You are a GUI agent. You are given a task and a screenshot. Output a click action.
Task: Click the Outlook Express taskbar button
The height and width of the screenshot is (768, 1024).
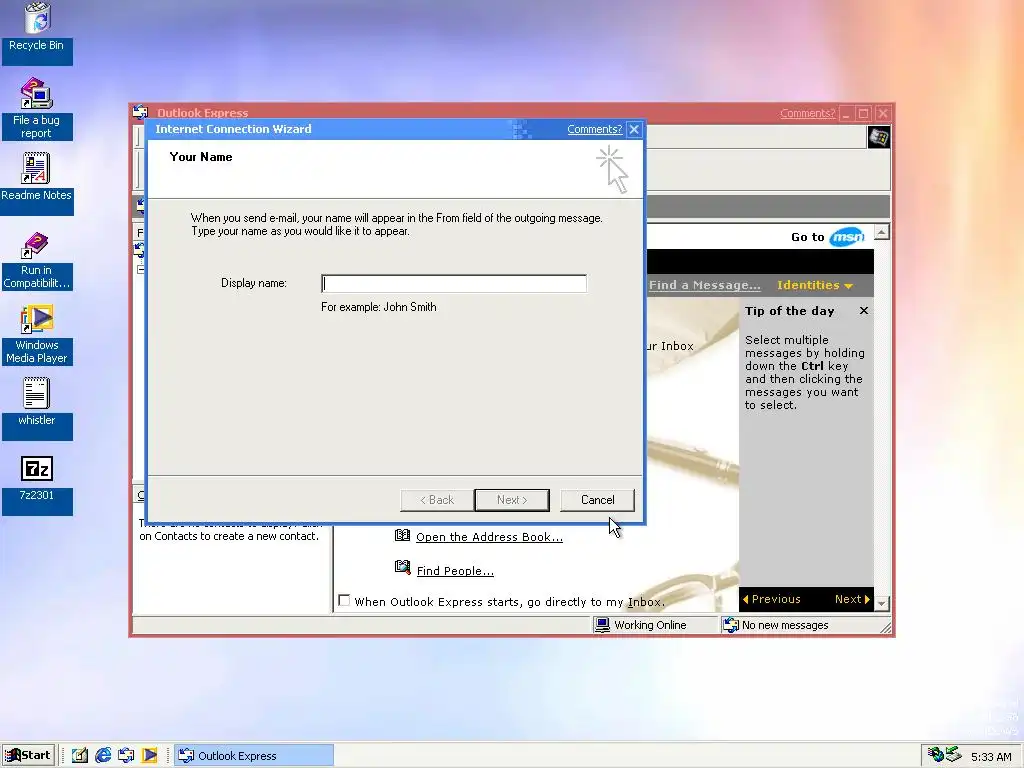click(254, 756)
